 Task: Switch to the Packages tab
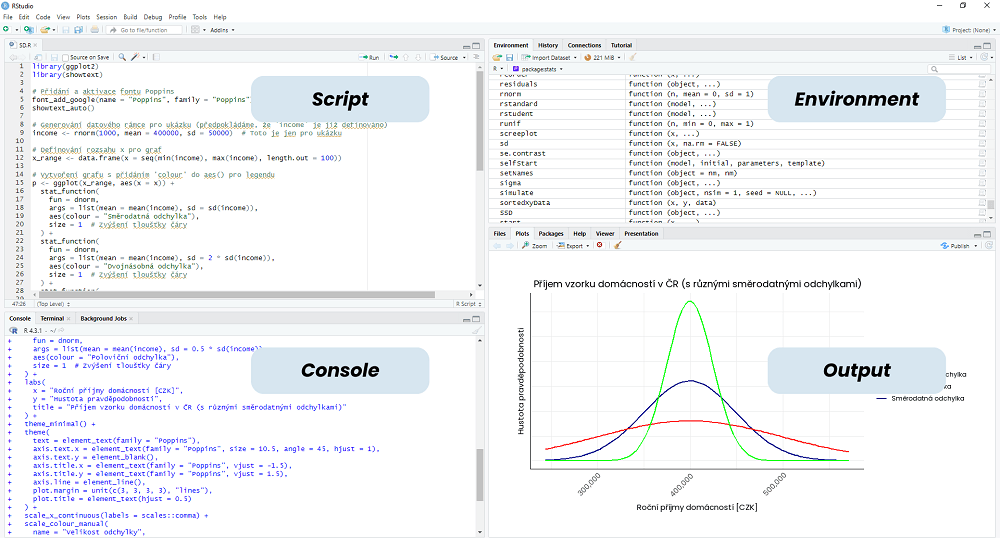coord(550,234)
